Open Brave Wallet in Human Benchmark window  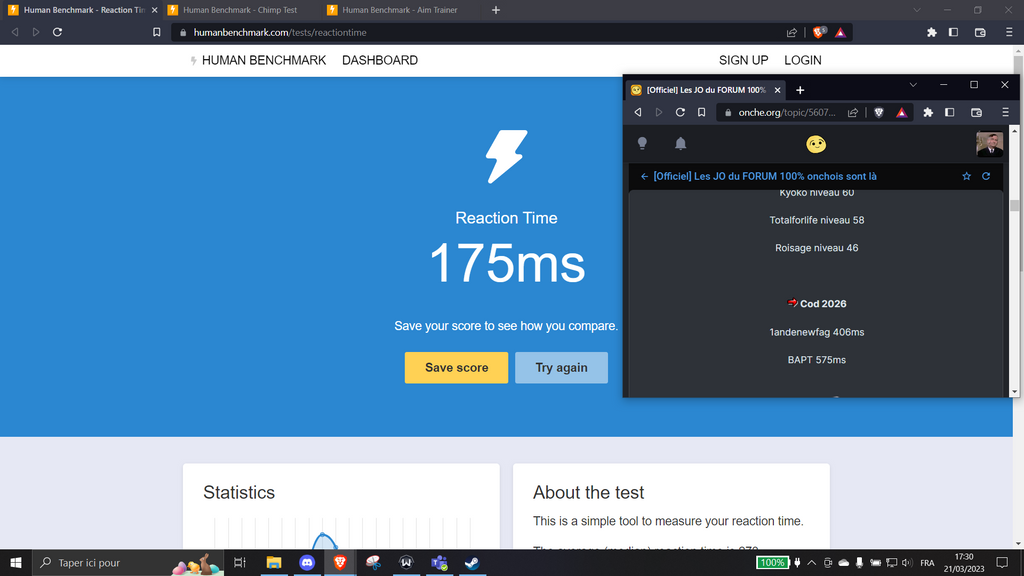980,32
